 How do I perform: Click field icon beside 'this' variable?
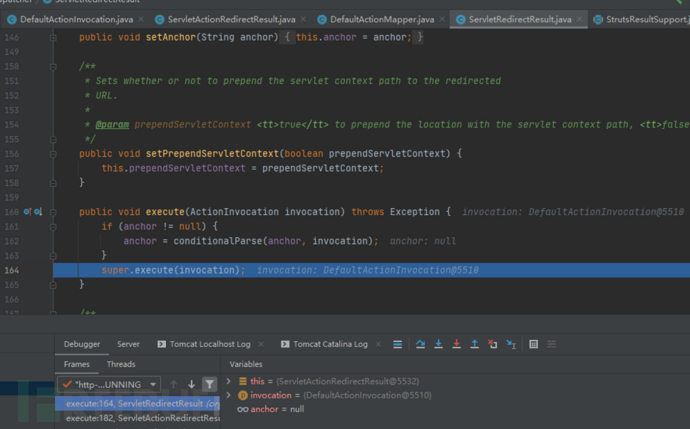click(242, 381)
